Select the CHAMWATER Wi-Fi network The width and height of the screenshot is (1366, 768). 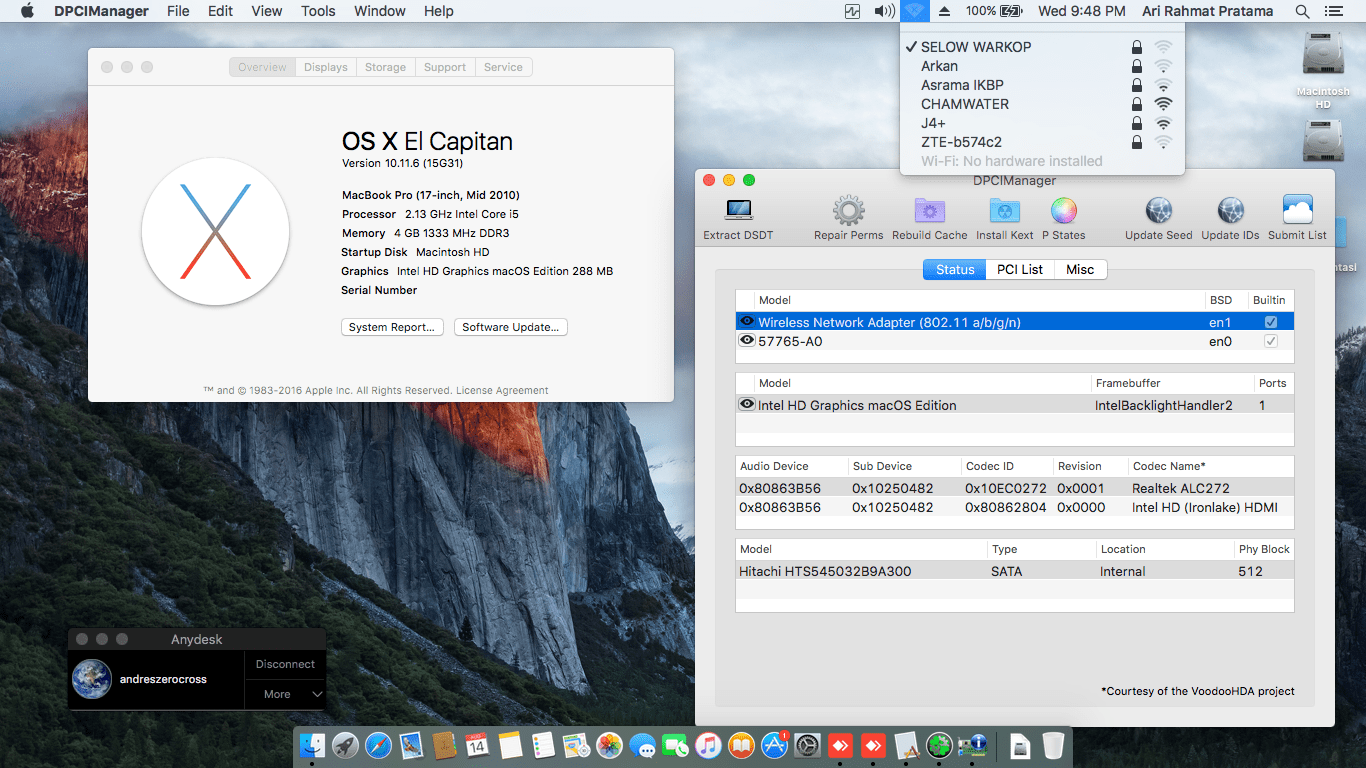(x=1042, y=104)
